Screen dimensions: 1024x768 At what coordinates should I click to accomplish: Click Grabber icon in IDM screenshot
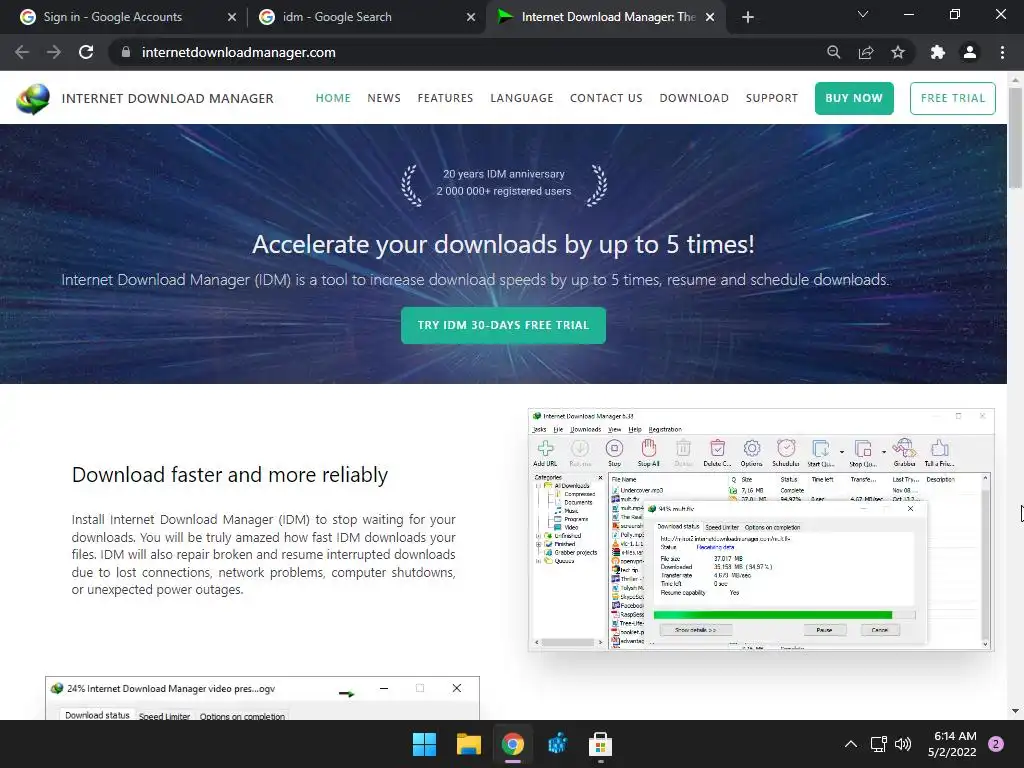(904, 452)
